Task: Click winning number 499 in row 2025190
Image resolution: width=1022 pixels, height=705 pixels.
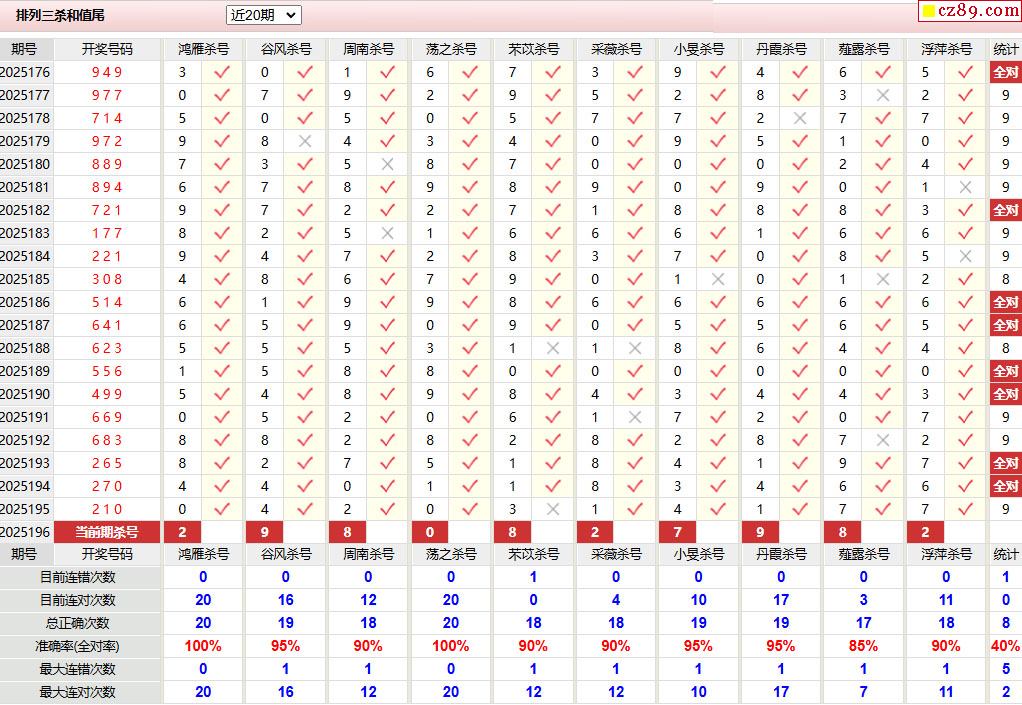Action: [x=107, y=394]
